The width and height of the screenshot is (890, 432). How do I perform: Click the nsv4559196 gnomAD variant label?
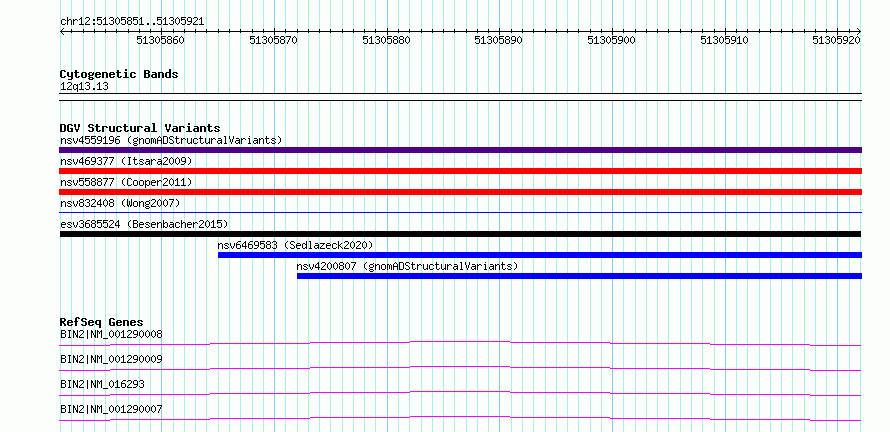coord(171,140)
